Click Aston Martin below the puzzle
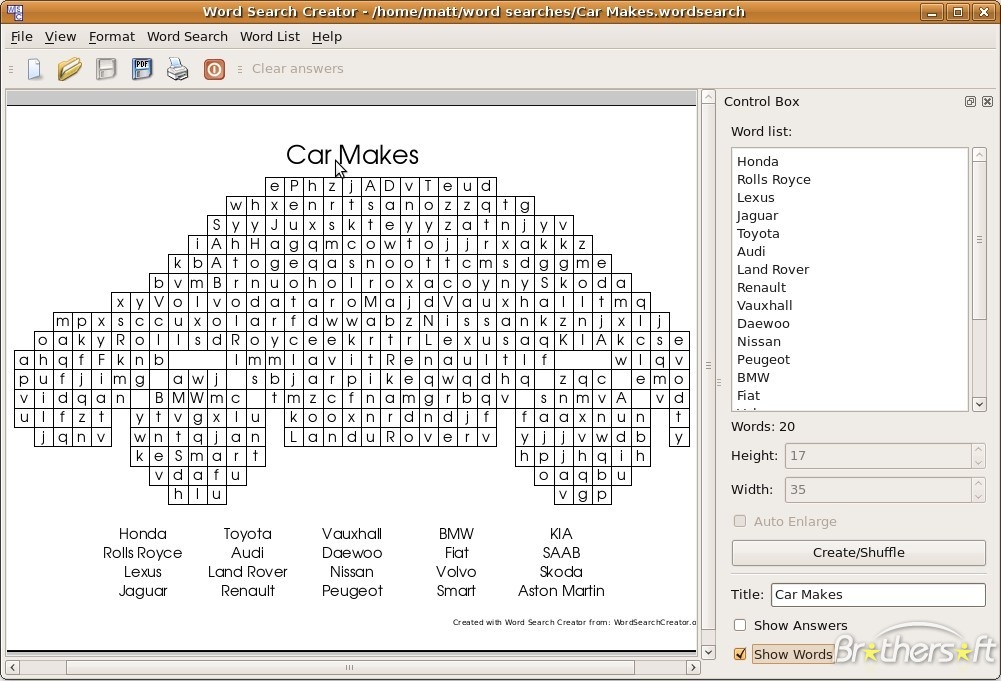1001x681 pixels. 561,590
